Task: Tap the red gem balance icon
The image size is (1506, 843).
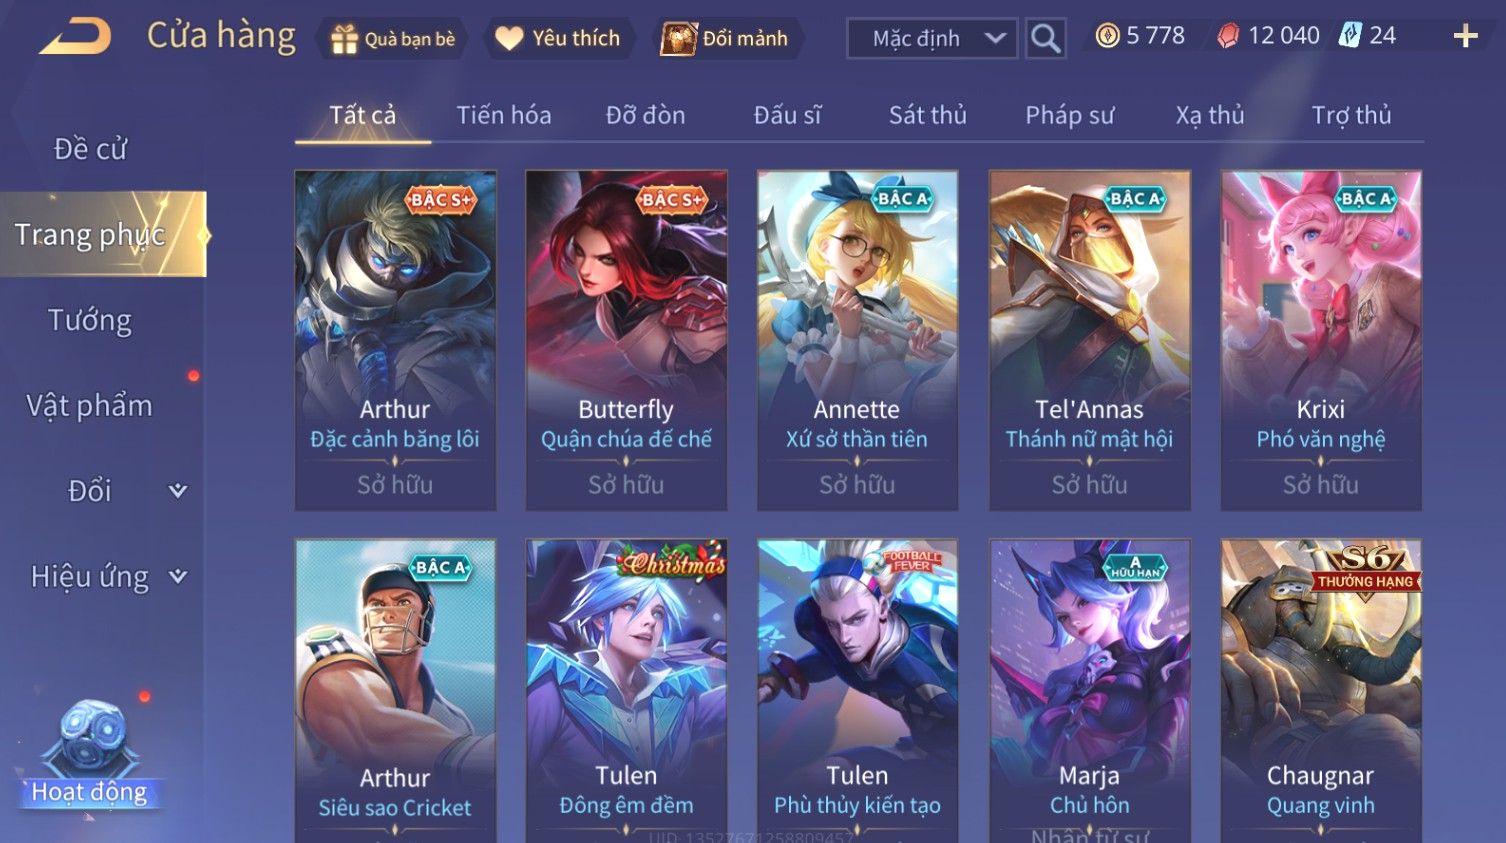Action: 1228,36
